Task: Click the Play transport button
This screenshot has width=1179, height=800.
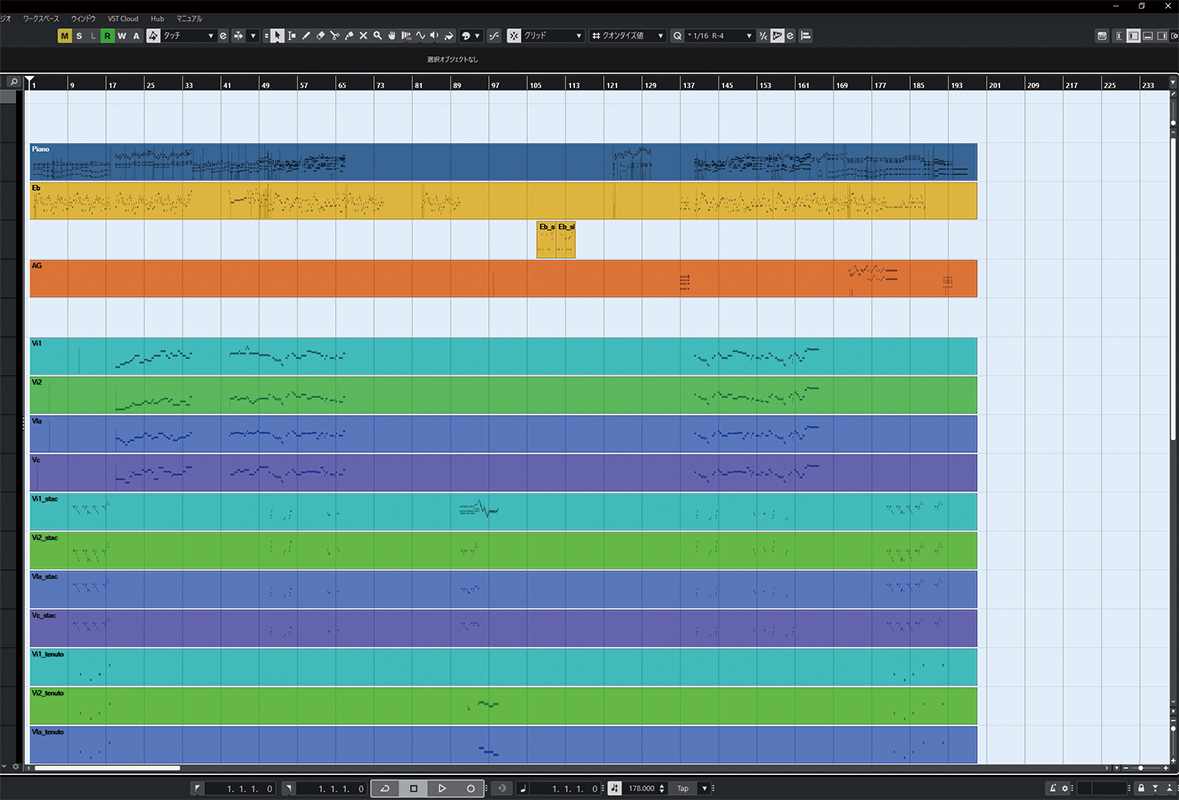Action: click(x=442, y=788)
